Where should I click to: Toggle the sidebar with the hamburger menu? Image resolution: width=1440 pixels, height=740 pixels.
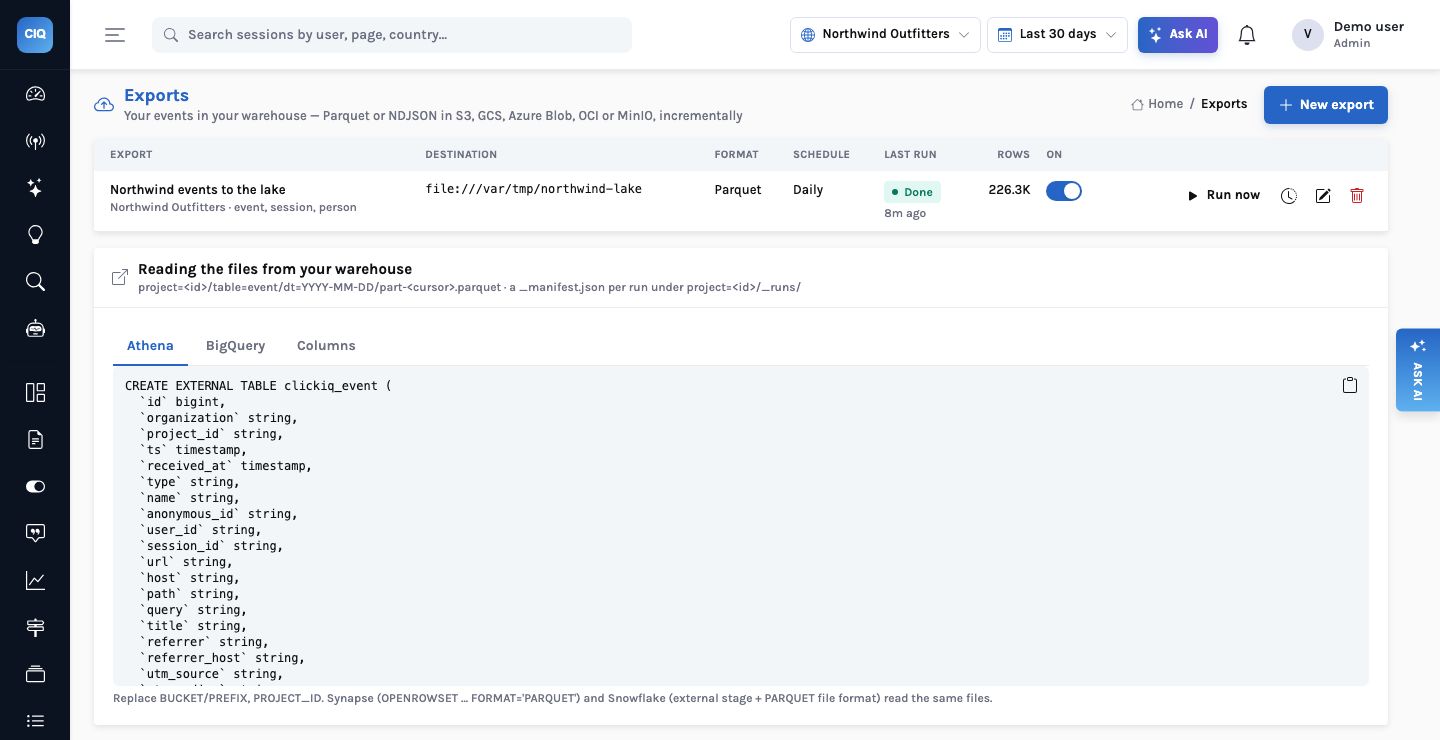(x=115, y=35)
